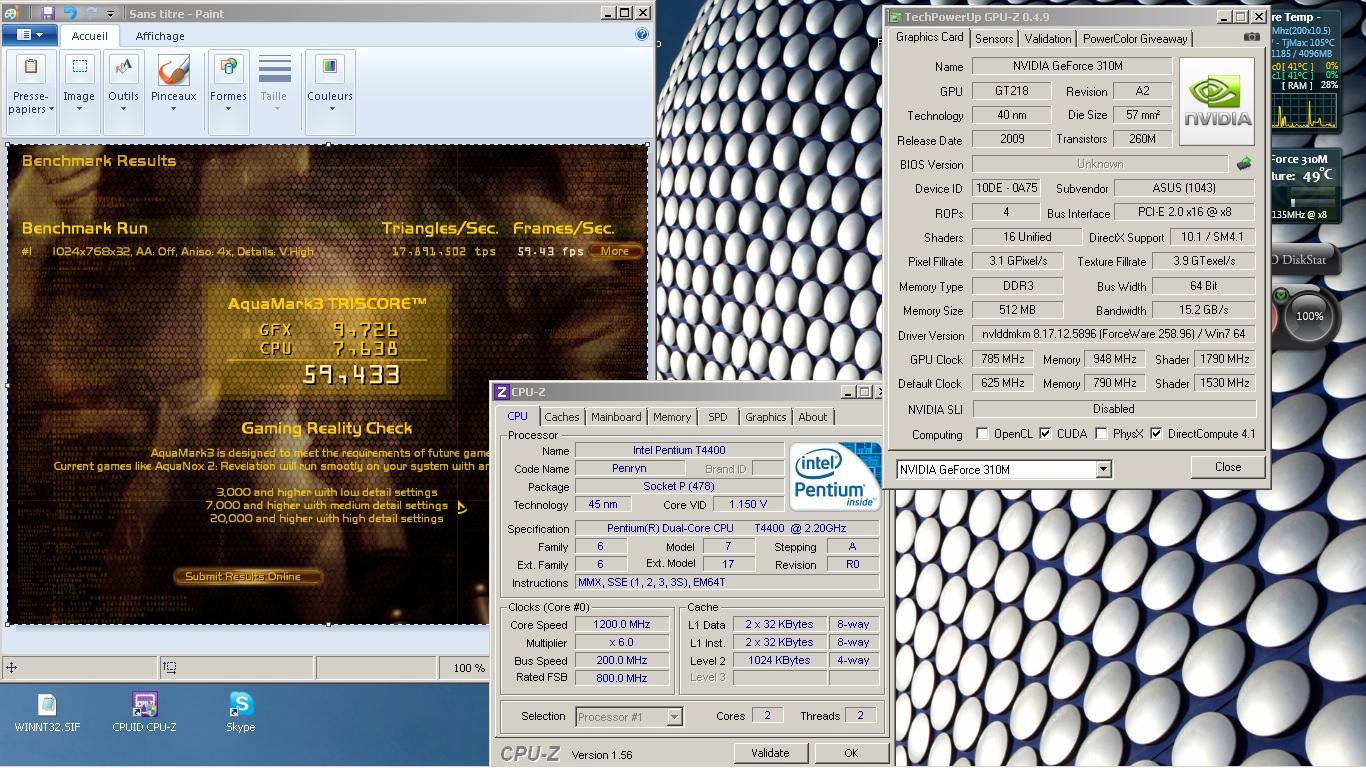1366x768 pixels.
Task: Switch to the Affichage ribbon tab
Action: (x=160, y=36)
